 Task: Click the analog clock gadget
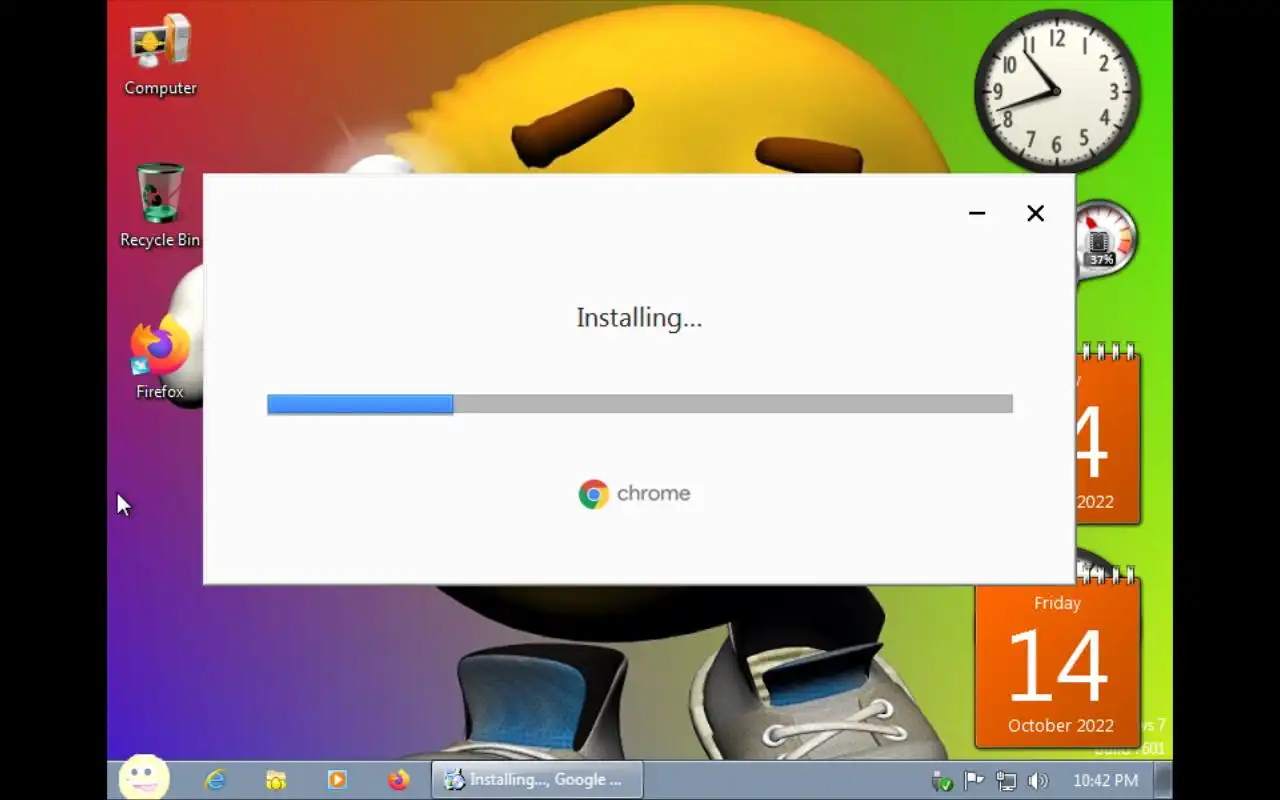1057,91
